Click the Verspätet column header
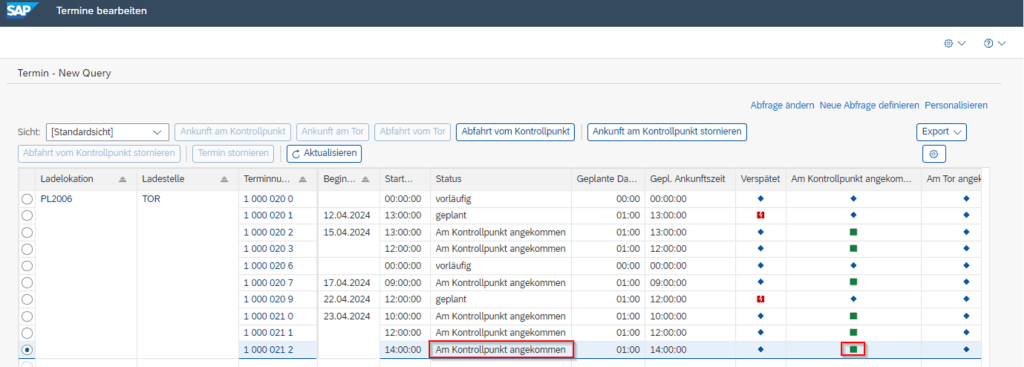This screenshot has height=367, width=1024. pyautogui.click(x=761, y=179)
